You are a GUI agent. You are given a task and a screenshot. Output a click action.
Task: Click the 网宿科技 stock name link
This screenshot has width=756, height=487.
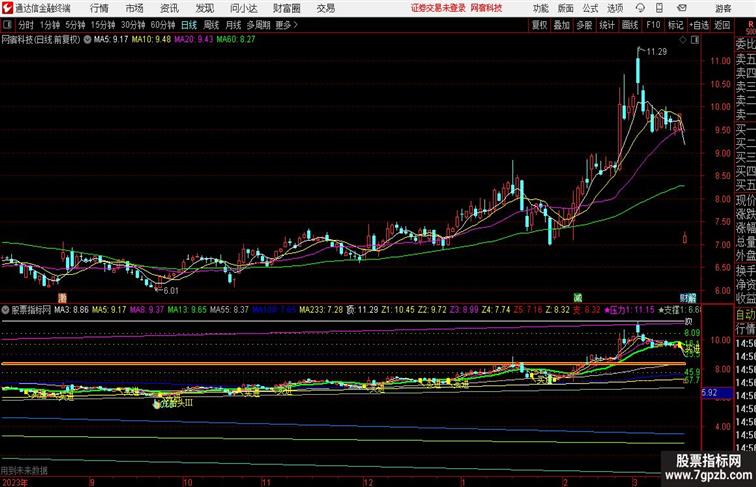pyautogui.click(x=486, y=8)
